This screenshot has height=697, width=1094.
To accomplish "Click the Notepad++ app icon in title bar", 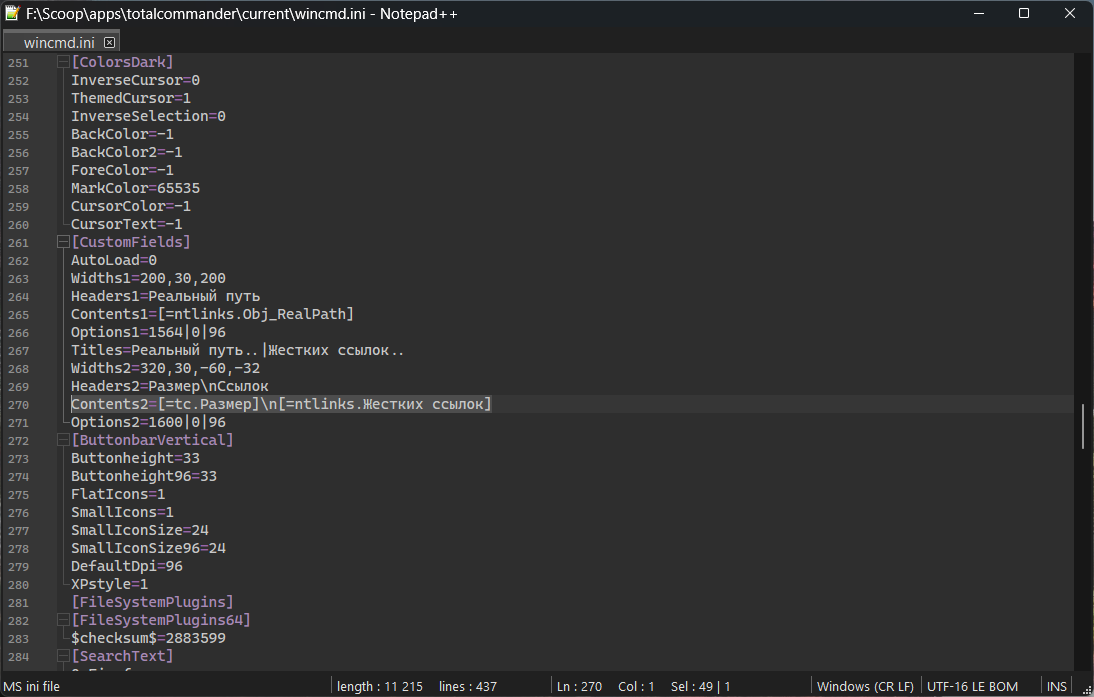I will pyautogui.click(x=13, y=13).
